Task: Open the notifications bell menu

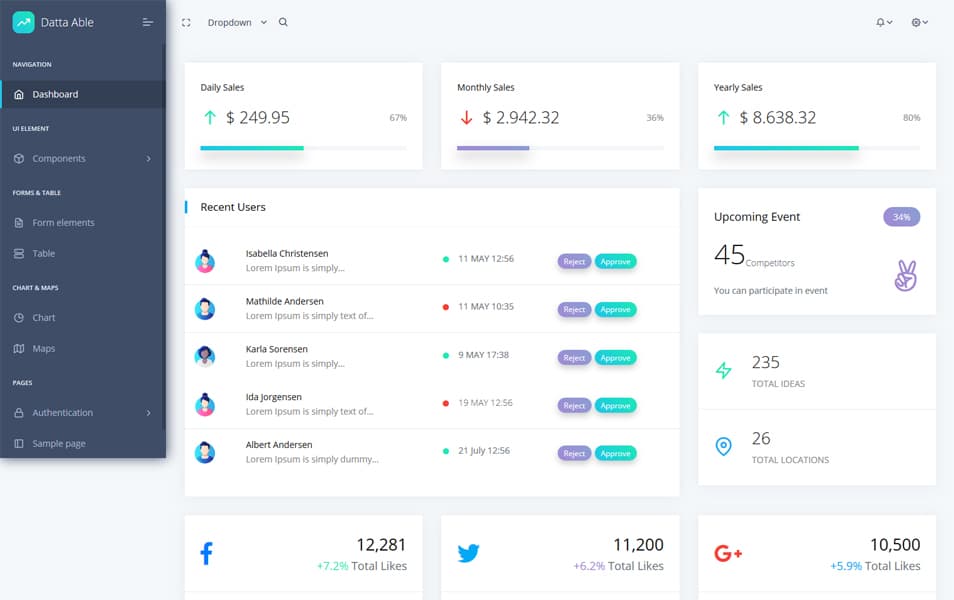Action: click(x=883, y=22)
